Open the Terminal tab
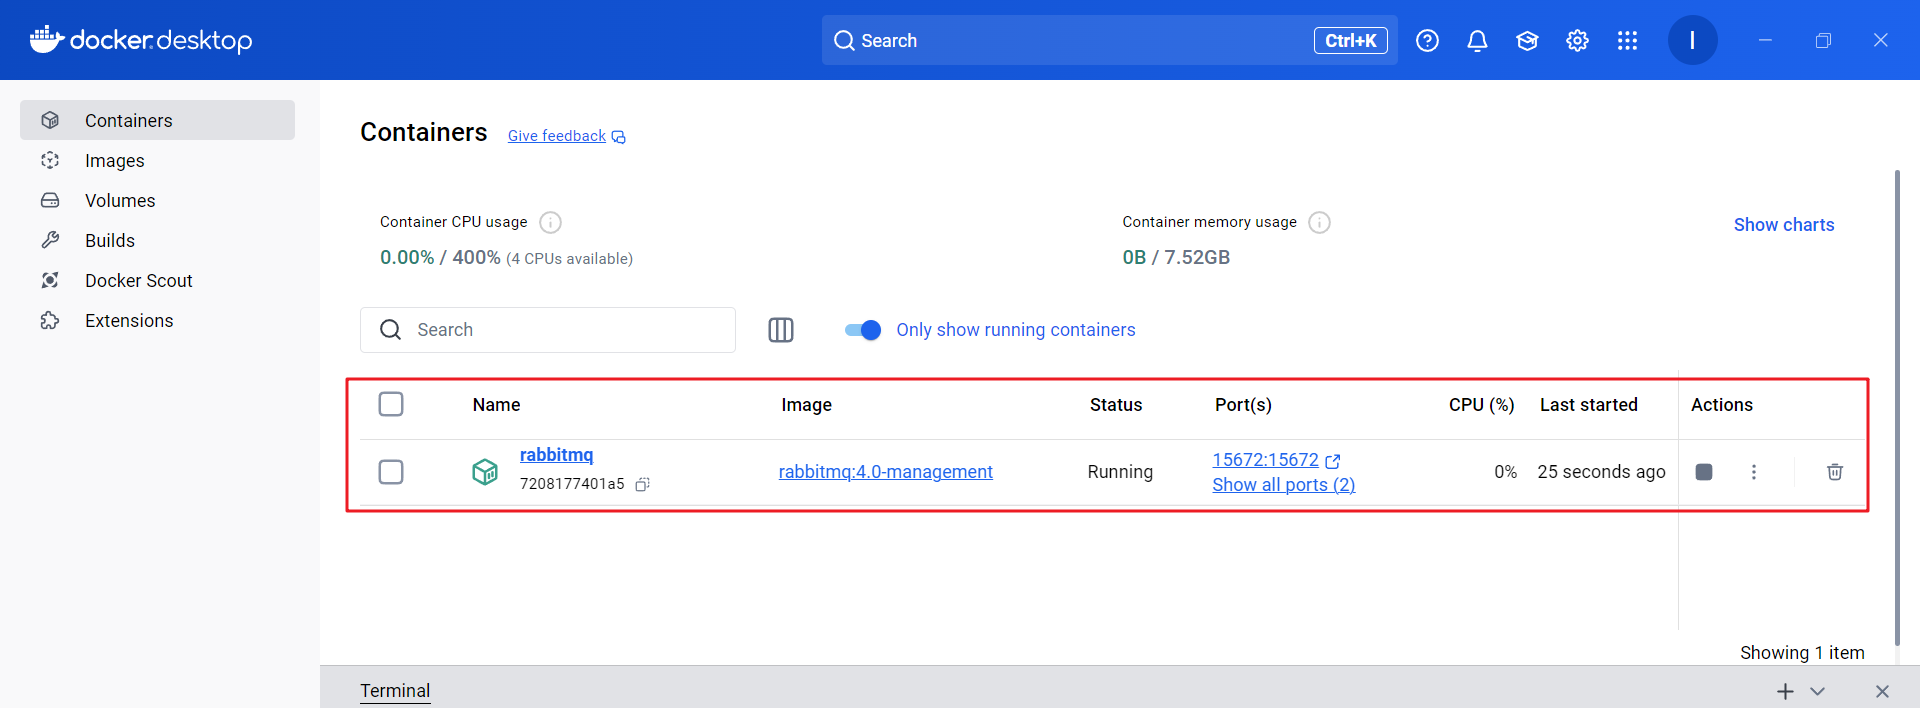The image size is (1920, 708). pyautogui.click(x=395, y=691)
